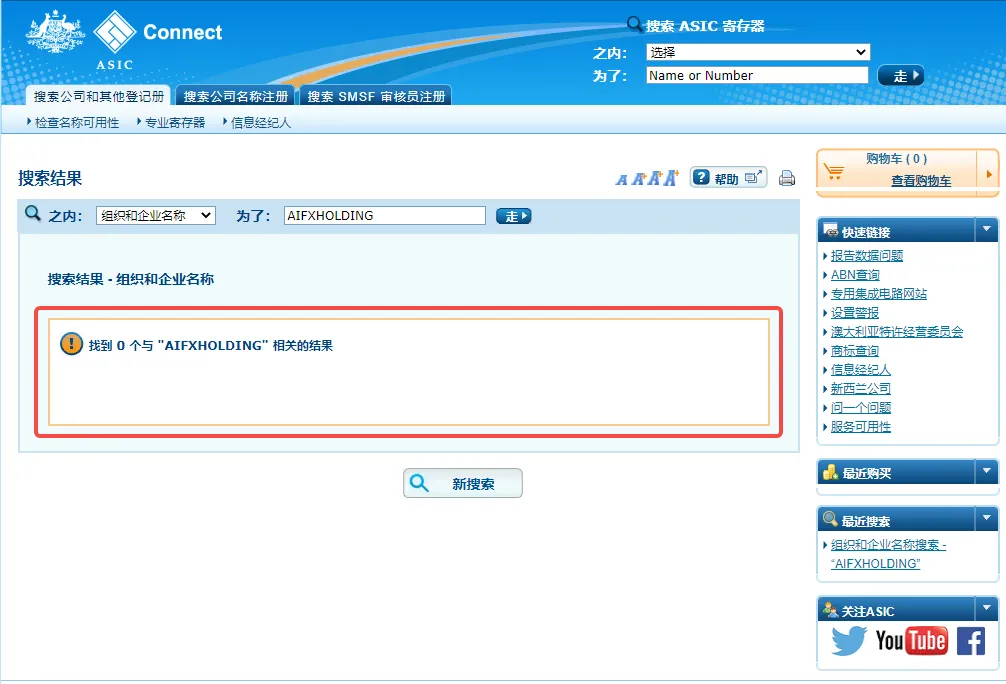Click the 走 button next to AIFXHOLDING

(x=513, y=216)
